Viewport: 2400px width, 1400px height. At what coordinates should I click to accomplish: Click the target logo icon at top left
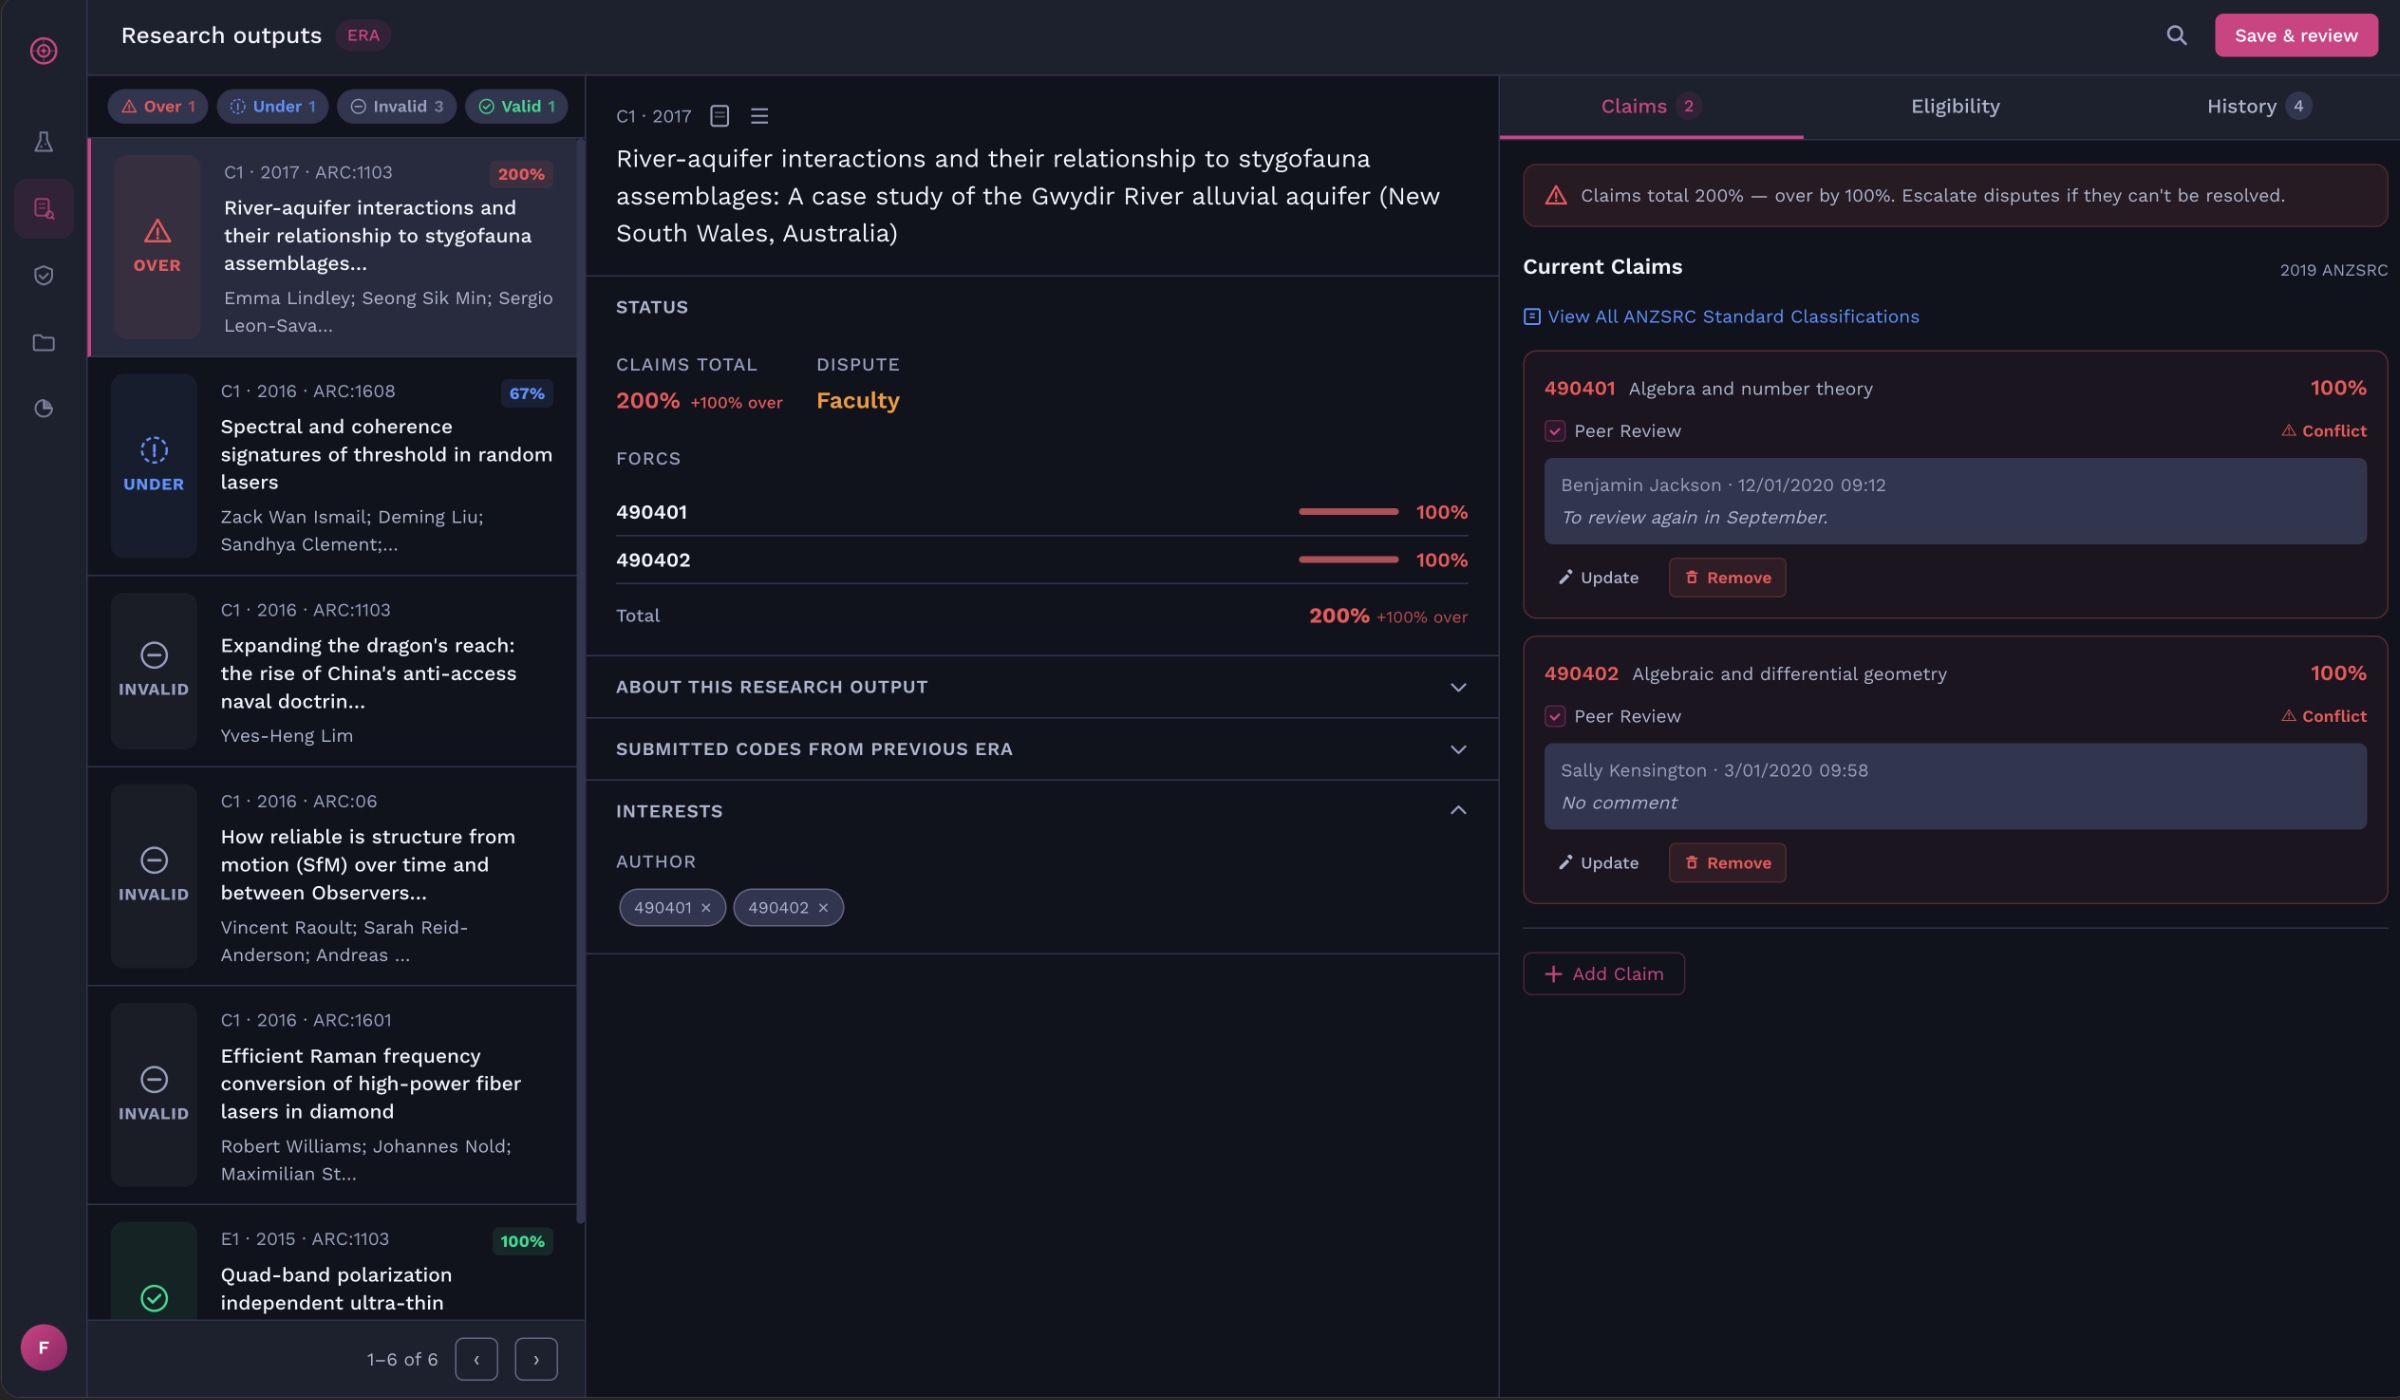tap(44, 50)
